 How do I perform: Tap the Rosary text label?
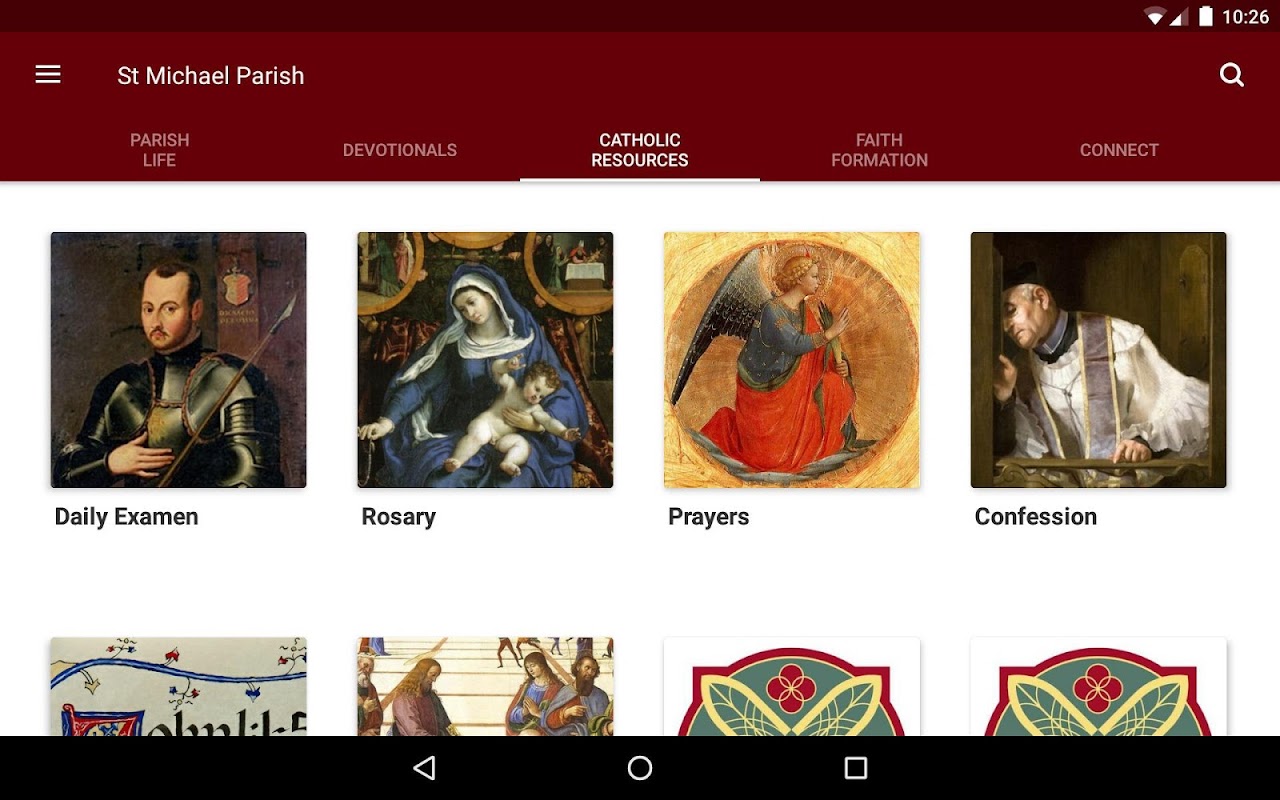coord(399,517)
